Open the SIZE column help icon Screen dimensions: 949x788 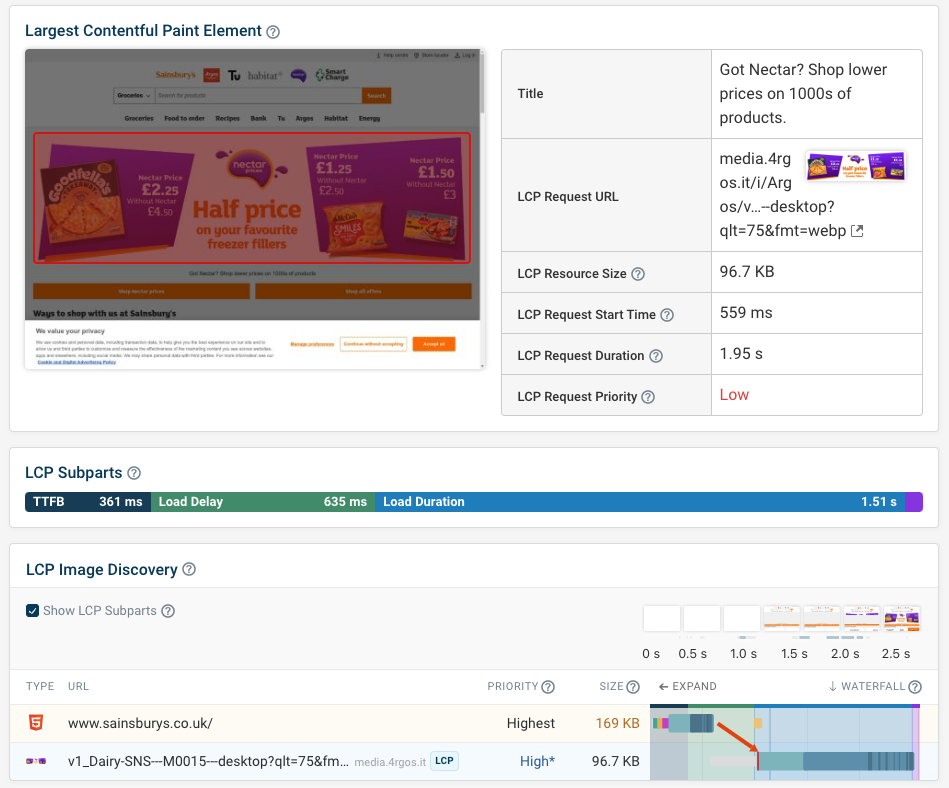point(633,687)
